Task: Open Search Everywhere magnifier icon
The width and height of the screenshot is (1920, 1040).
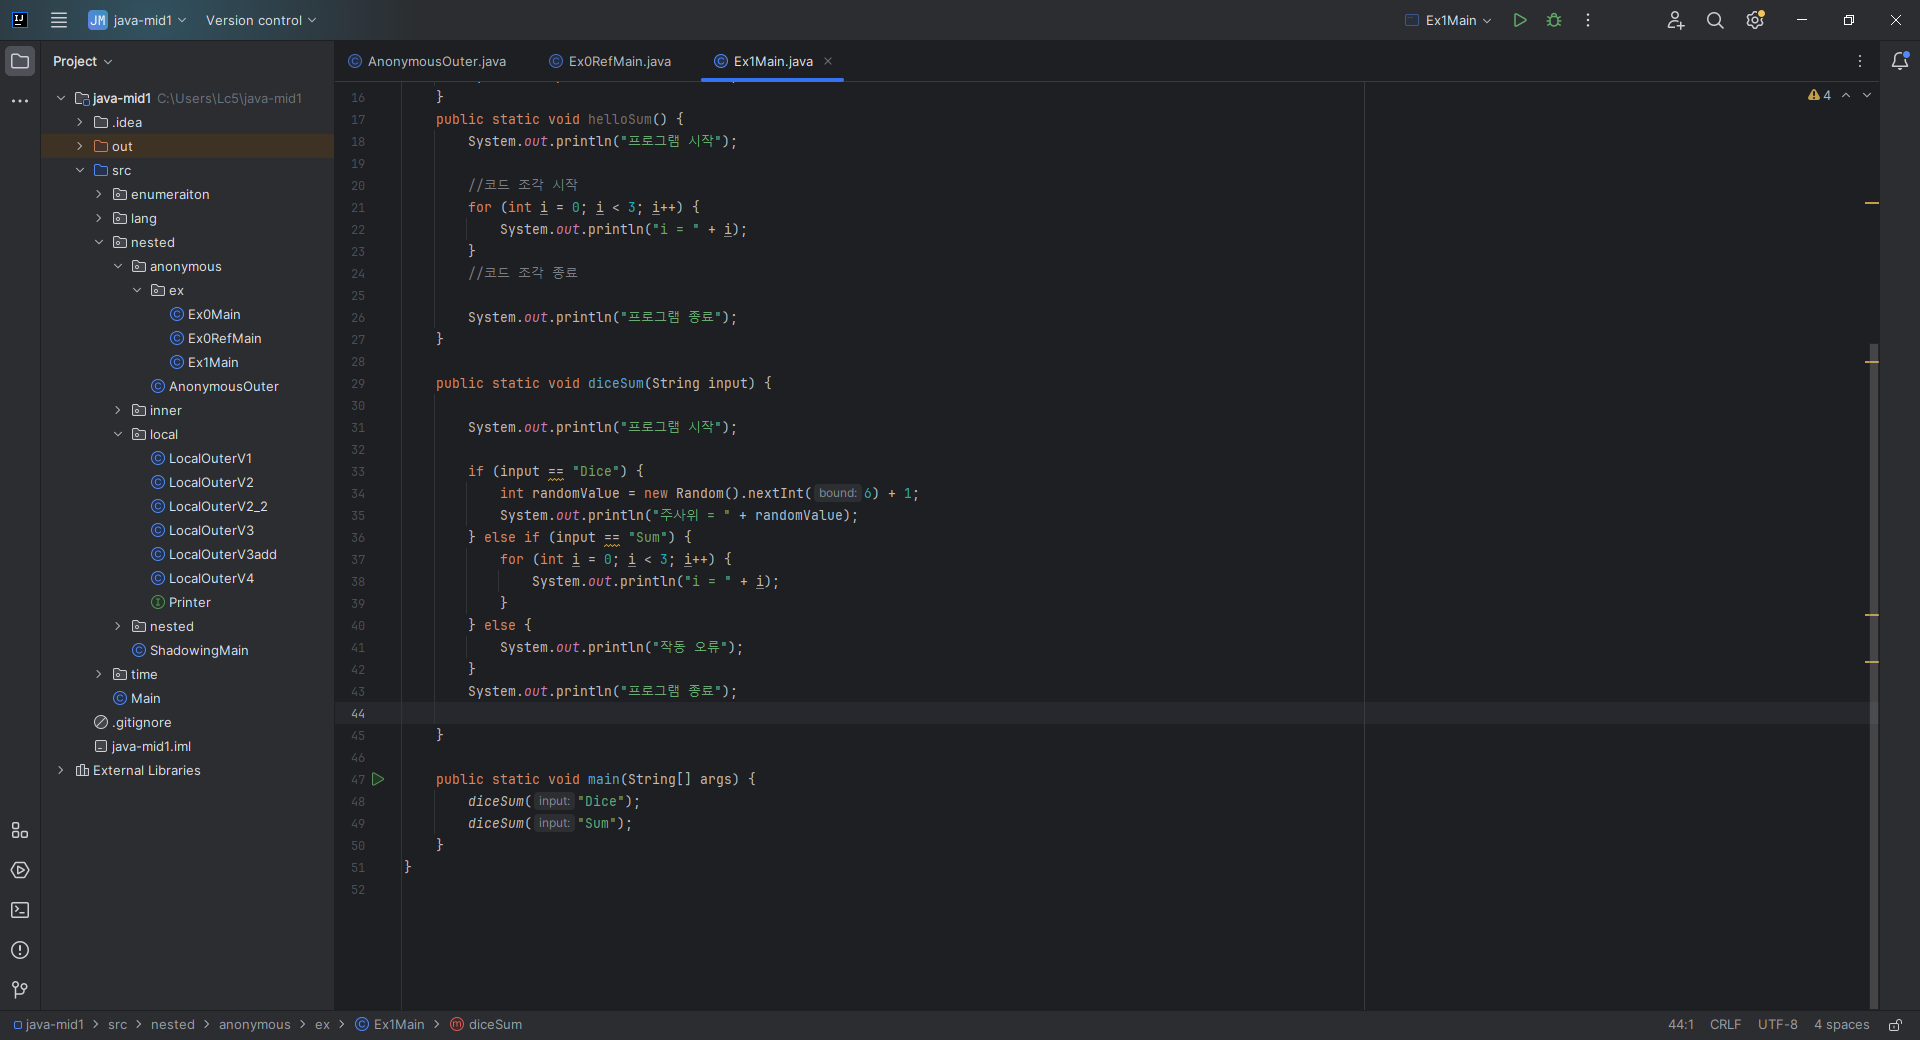Action: (x=1715, y=20)
